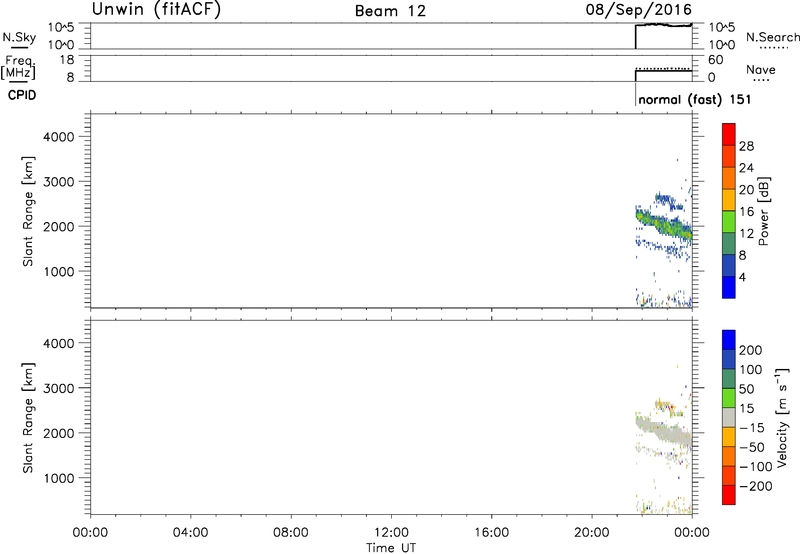800x554 pixels.
Task: Click the noise sky trace in top panel
Action: tap(663, 25)
